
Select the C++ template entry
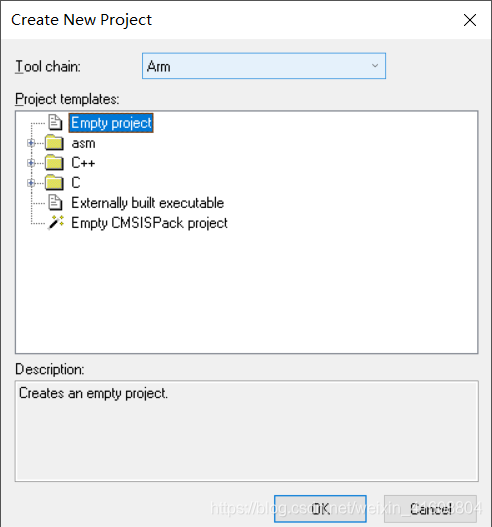[83, 163]
